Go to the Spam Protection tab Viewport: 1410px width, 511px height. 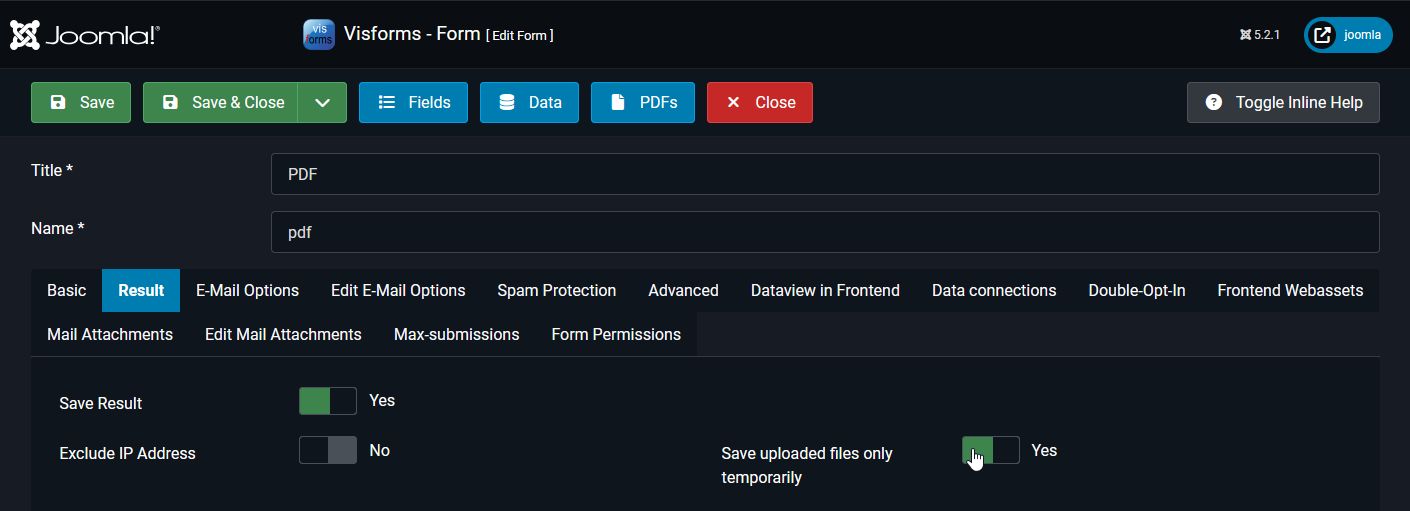tap(556, 290)
